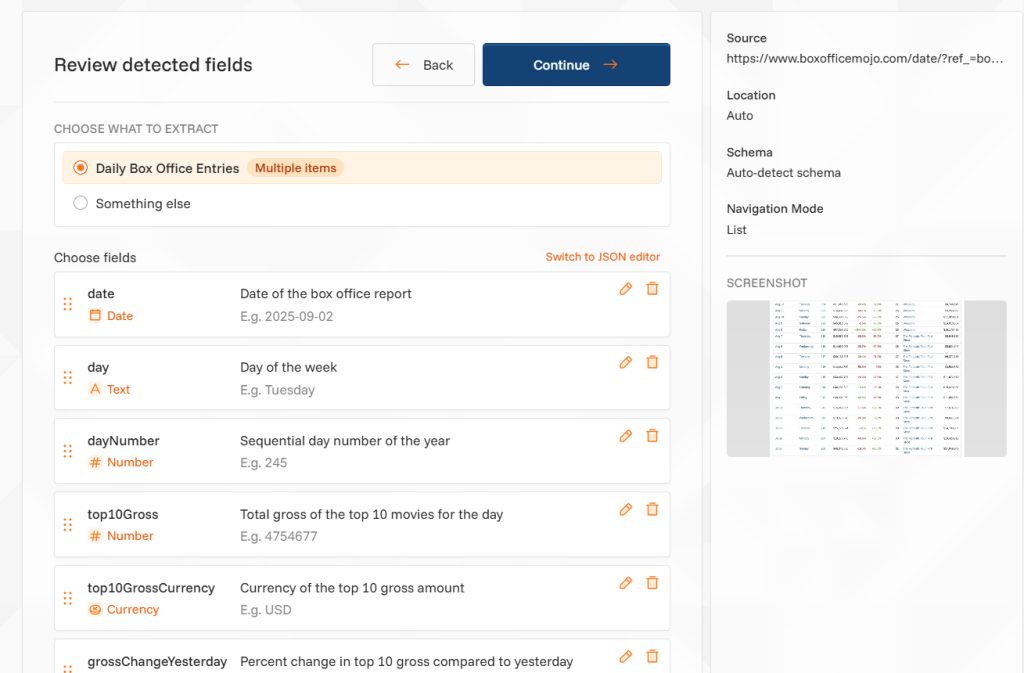Edit the date field with pencil icon
This screenshot has width=1024, height=673.
coord(626,289)
